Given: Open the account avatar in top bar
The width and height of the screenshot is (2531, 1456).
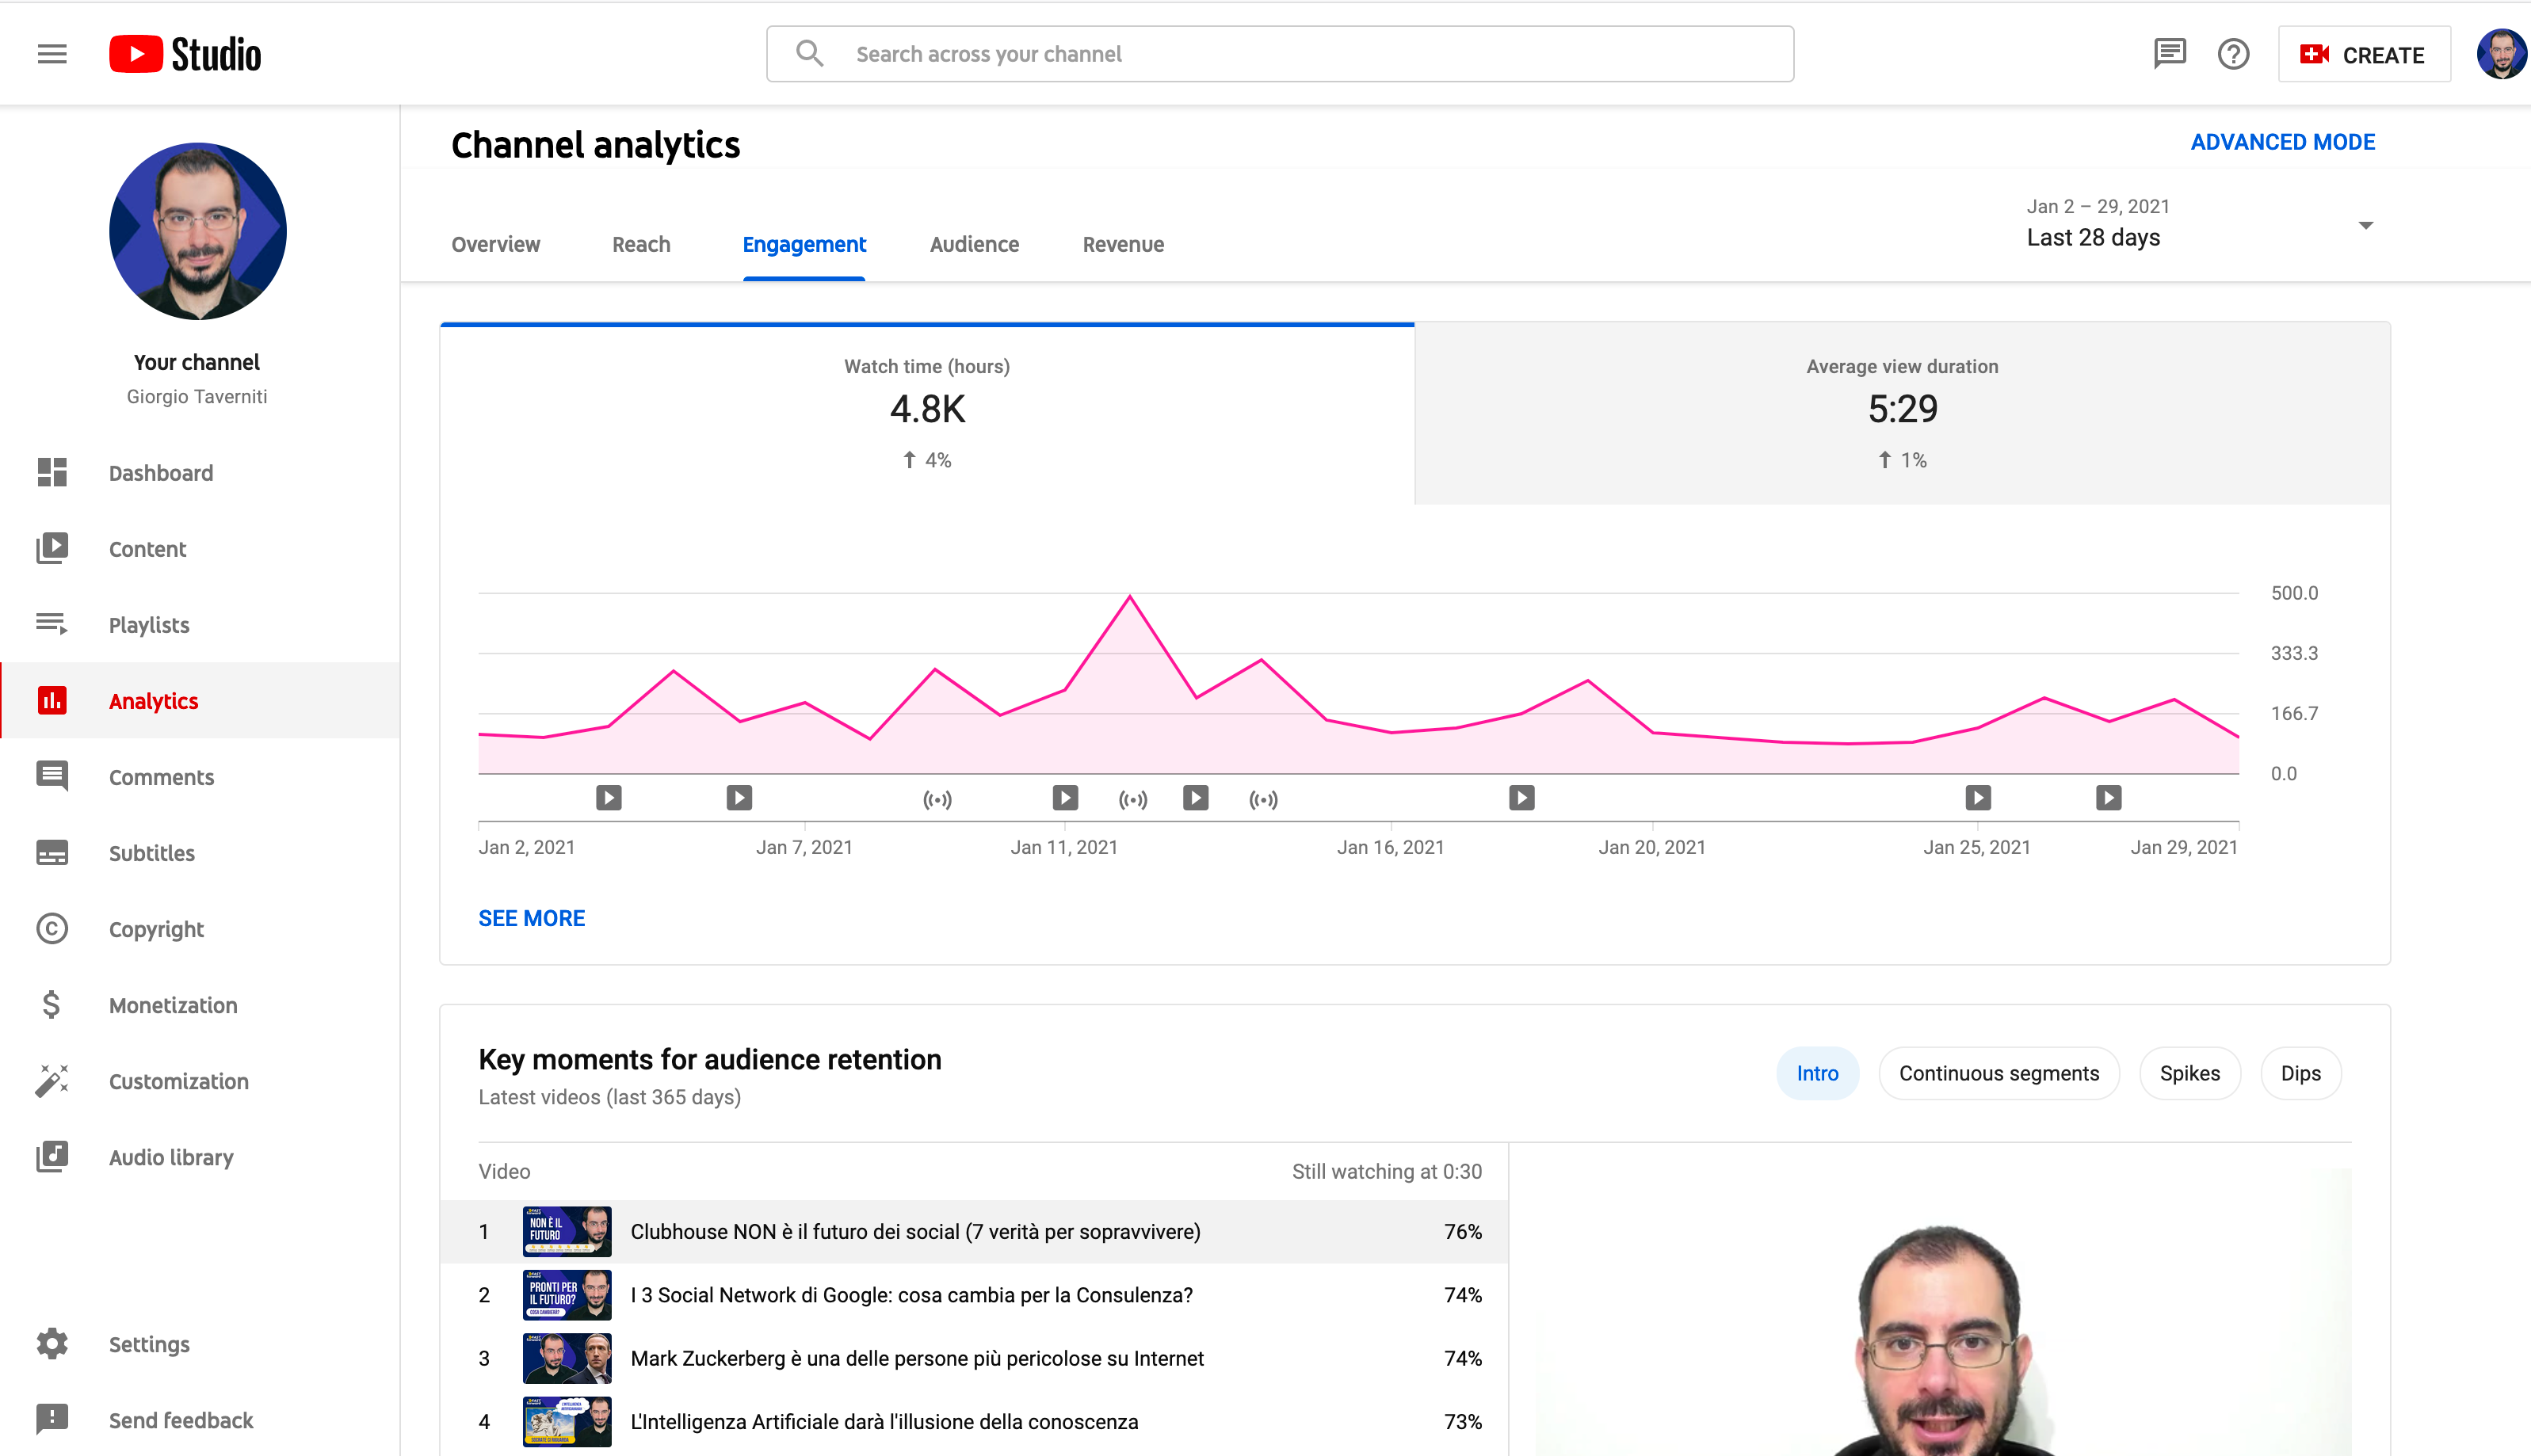Looking at the screenshot, I should 2501,54.
